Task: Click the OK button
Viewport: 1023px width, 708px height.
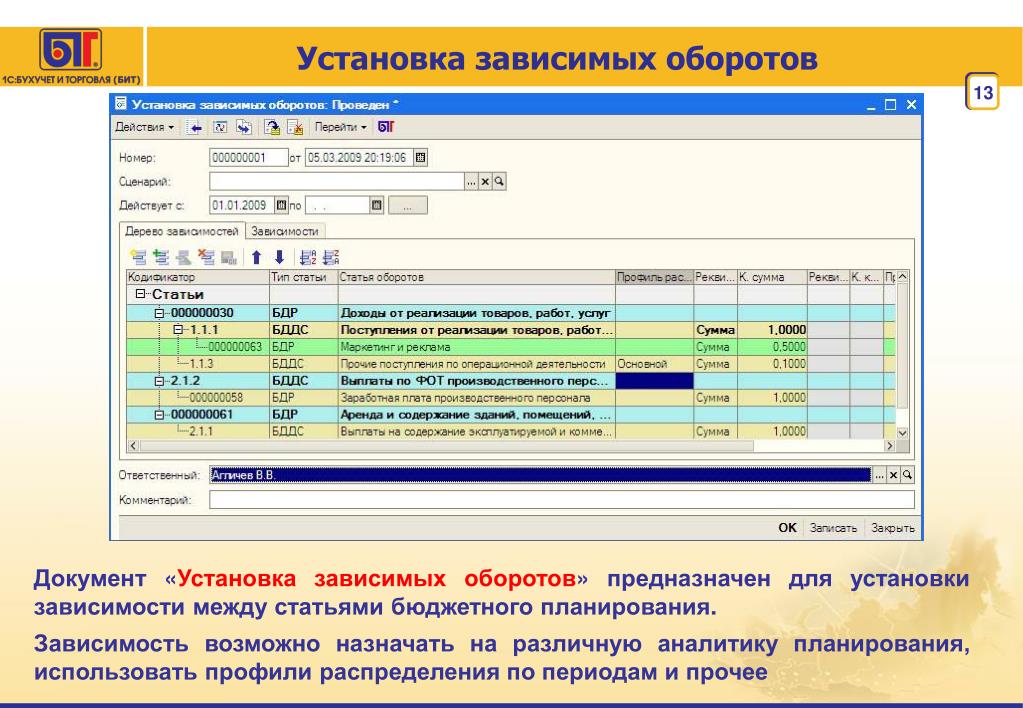Action: [787, 528]
